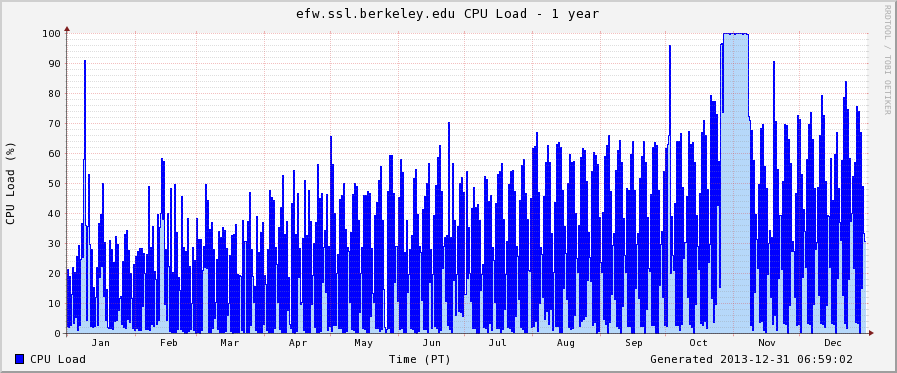897x373 pixels.
Task: Select the Oct label on time axis
Action: point(698,343)
